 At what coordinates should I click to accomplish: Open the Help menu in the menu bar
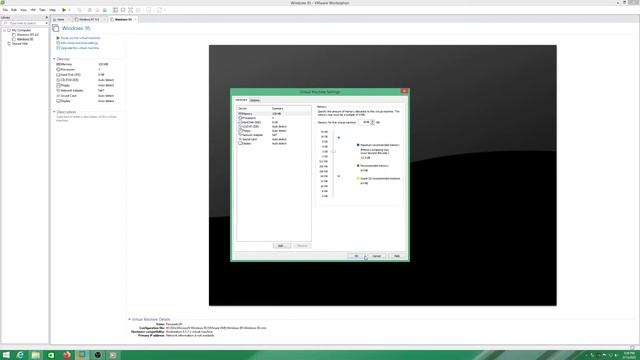click(x=52, y=10)
